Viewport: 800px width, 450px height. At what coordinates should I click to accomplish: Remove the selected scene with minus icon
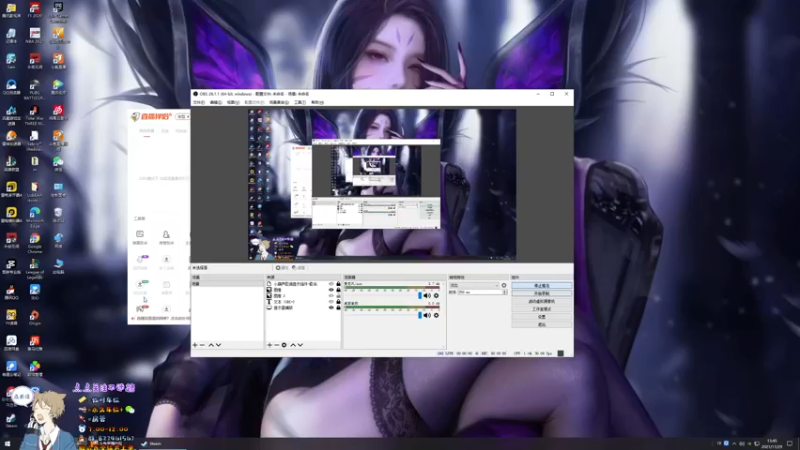(x=202, y=345)
